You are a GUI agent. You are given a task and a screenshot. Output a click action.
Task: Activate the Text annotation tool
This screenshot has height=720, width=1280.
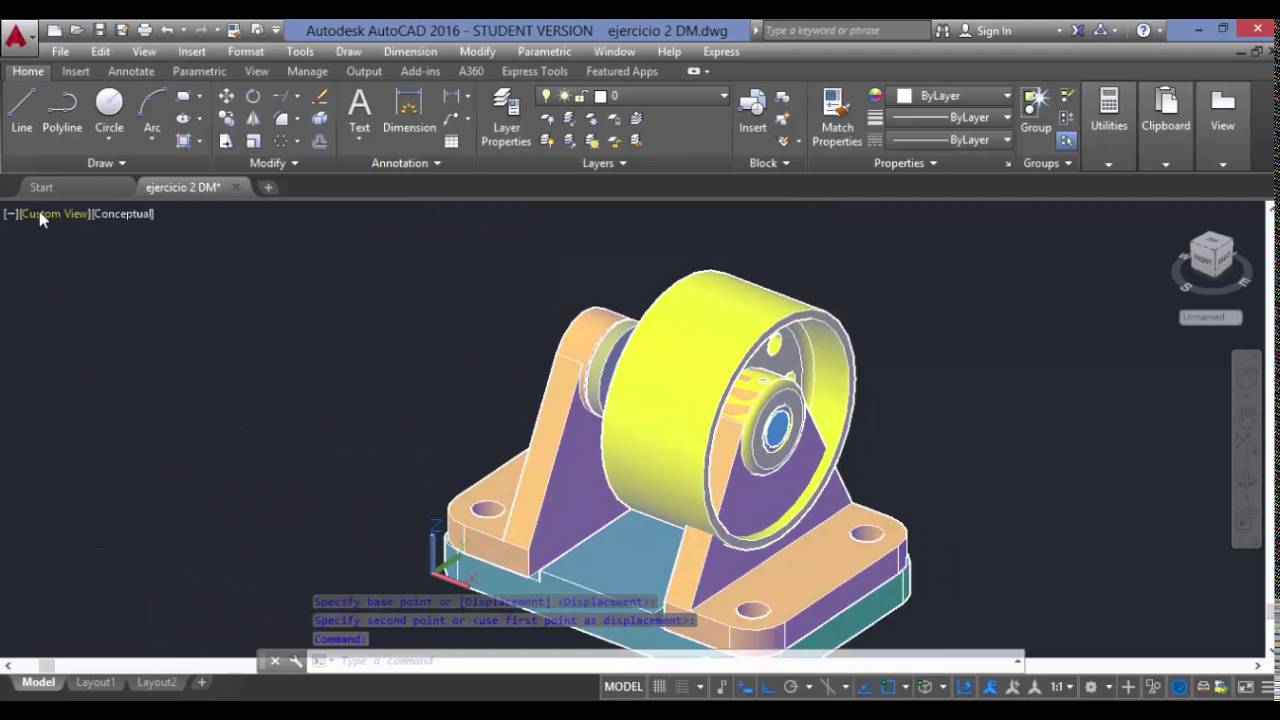coord(359,111)
